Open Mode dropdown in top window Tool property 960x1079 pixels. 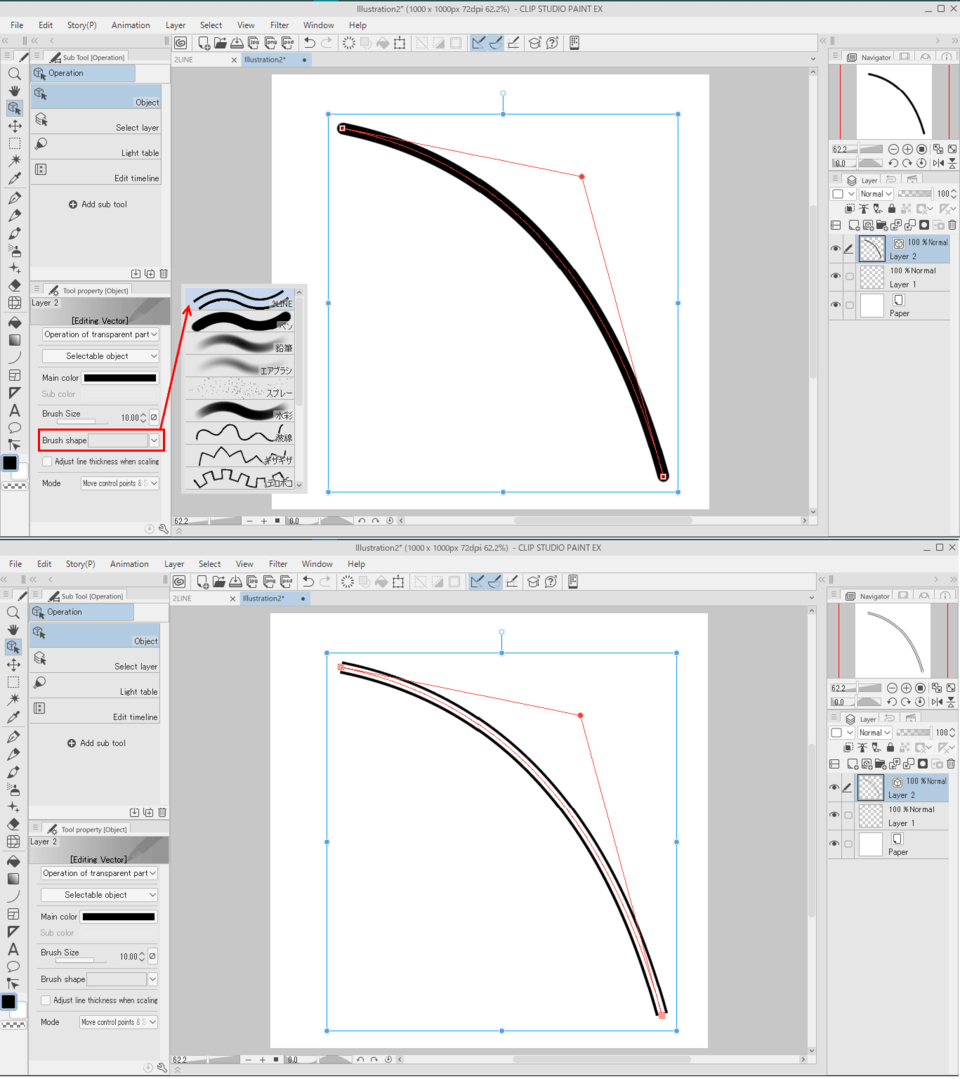click(x=120, y=483)
